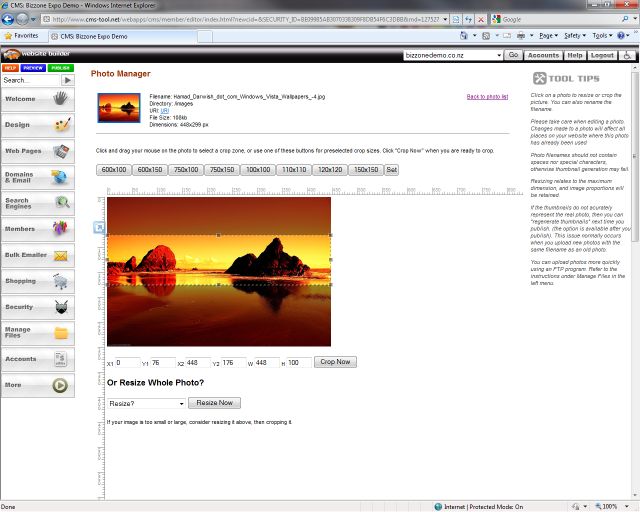The width and height of the screenshot is (640, 512).
Task: Follow the Back to photo list link
Action: click(487, 97)
